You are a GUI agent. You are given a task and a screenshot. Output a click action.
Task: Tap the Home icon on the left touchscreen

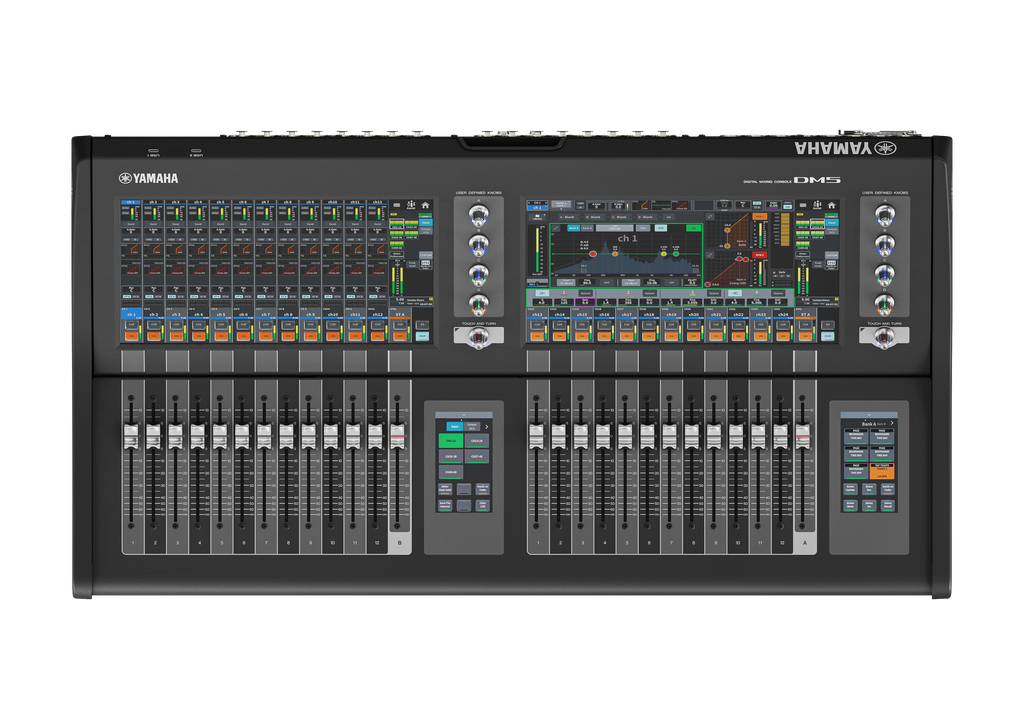click(x=425, y=205)
